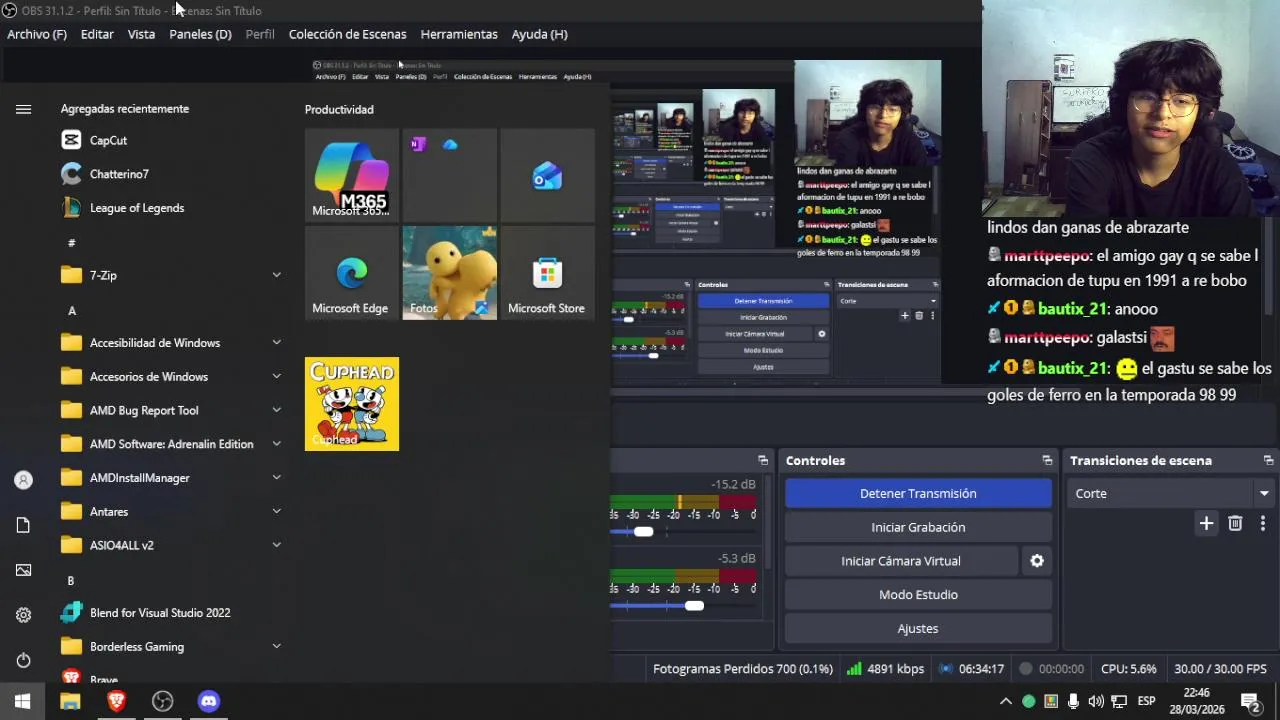Image resolution: width=1280 pixels, height=720 pixels.
Task: Launch the Microsoft Edge tile
Action: (351, 273)
